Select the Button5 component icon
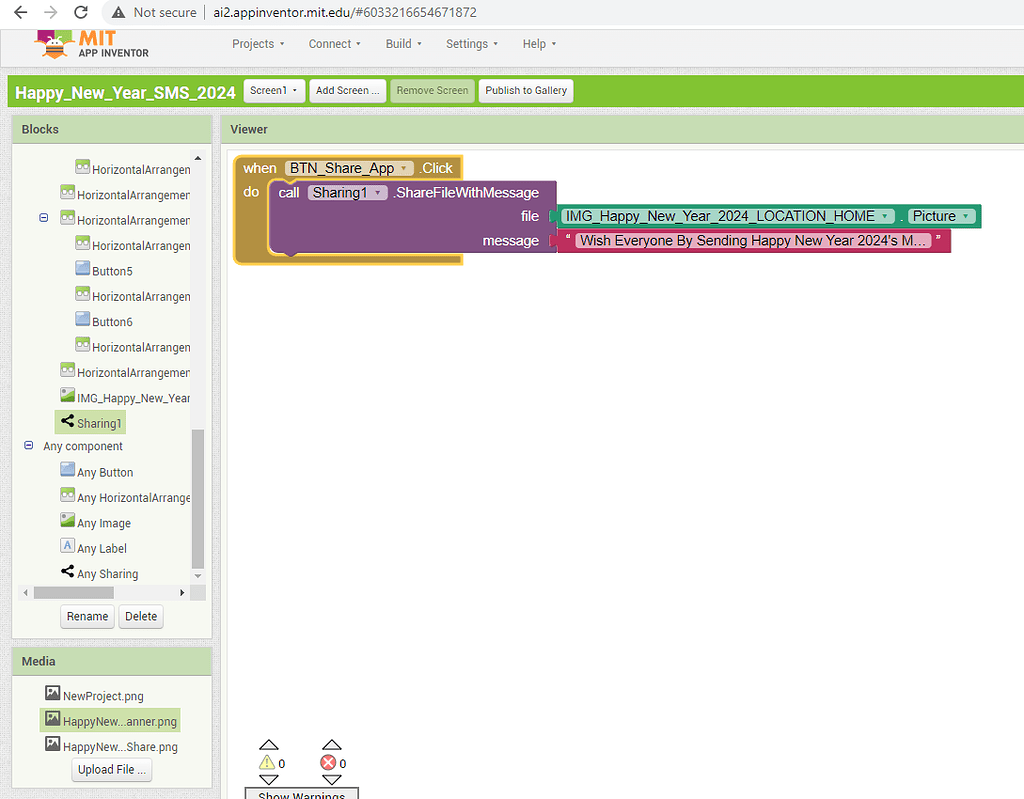 point(83,270)
